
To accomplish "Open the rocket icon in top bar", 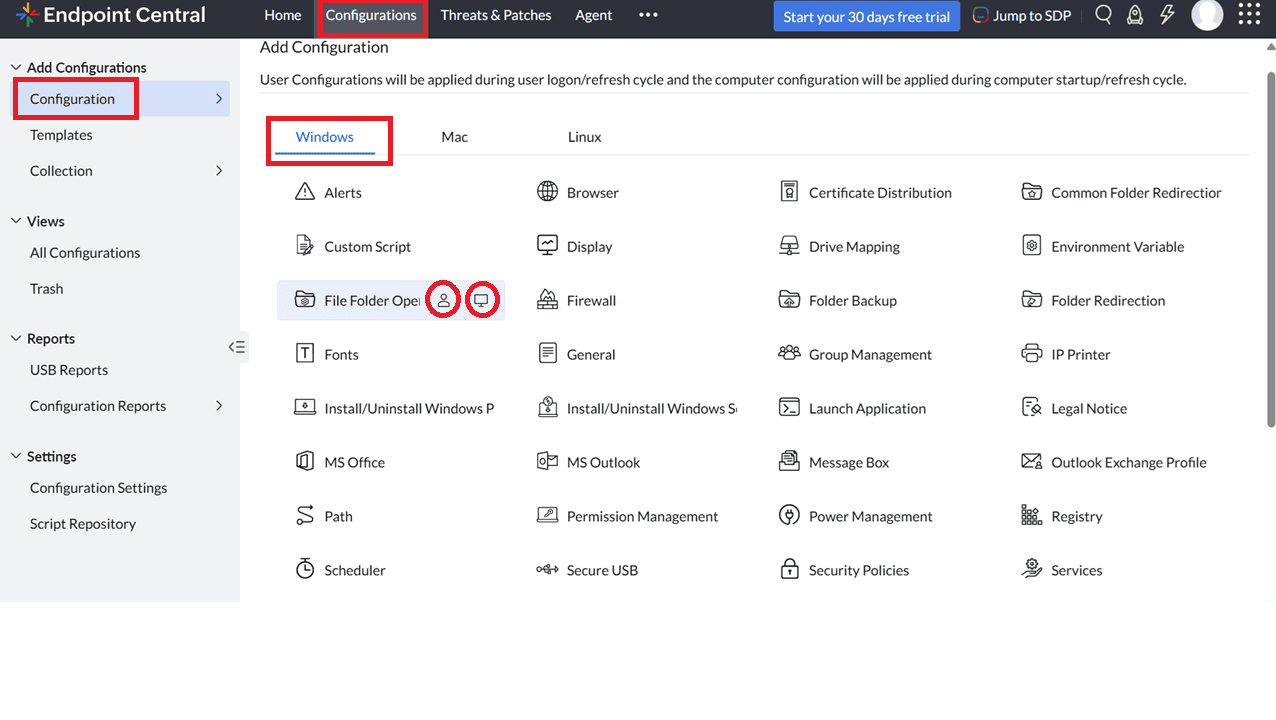I will click(x=1135, y=15).
